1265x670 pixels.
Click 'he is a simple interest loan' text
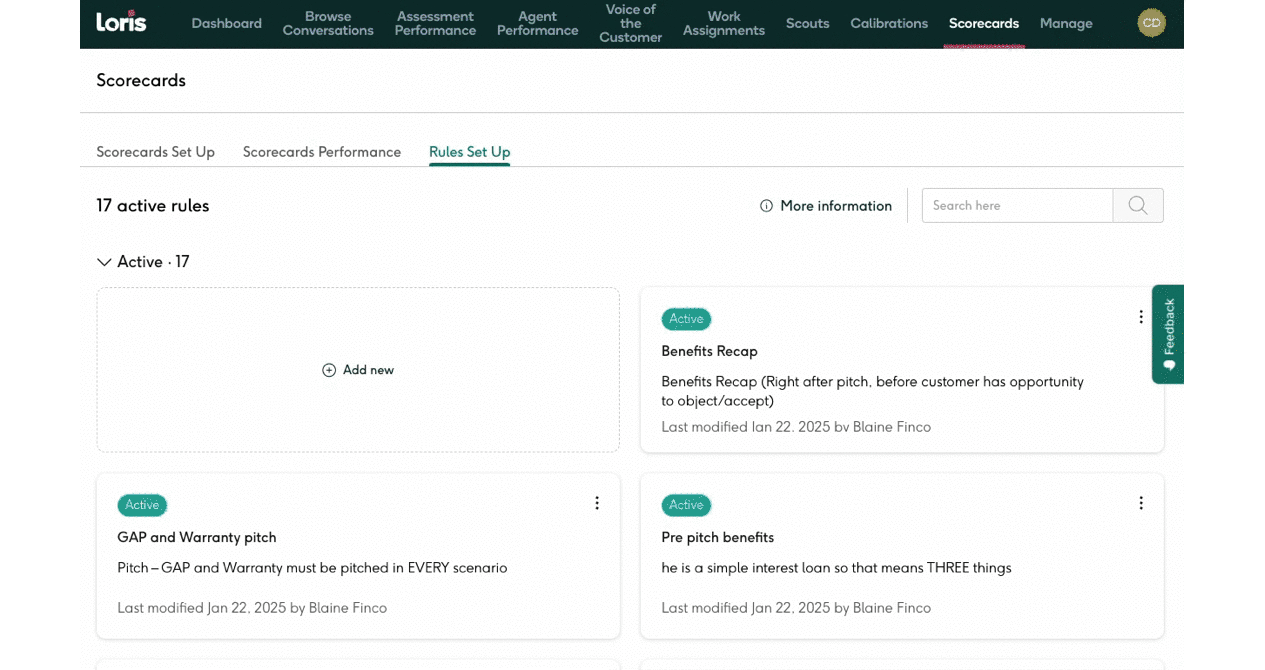click(x=836, y=568)
